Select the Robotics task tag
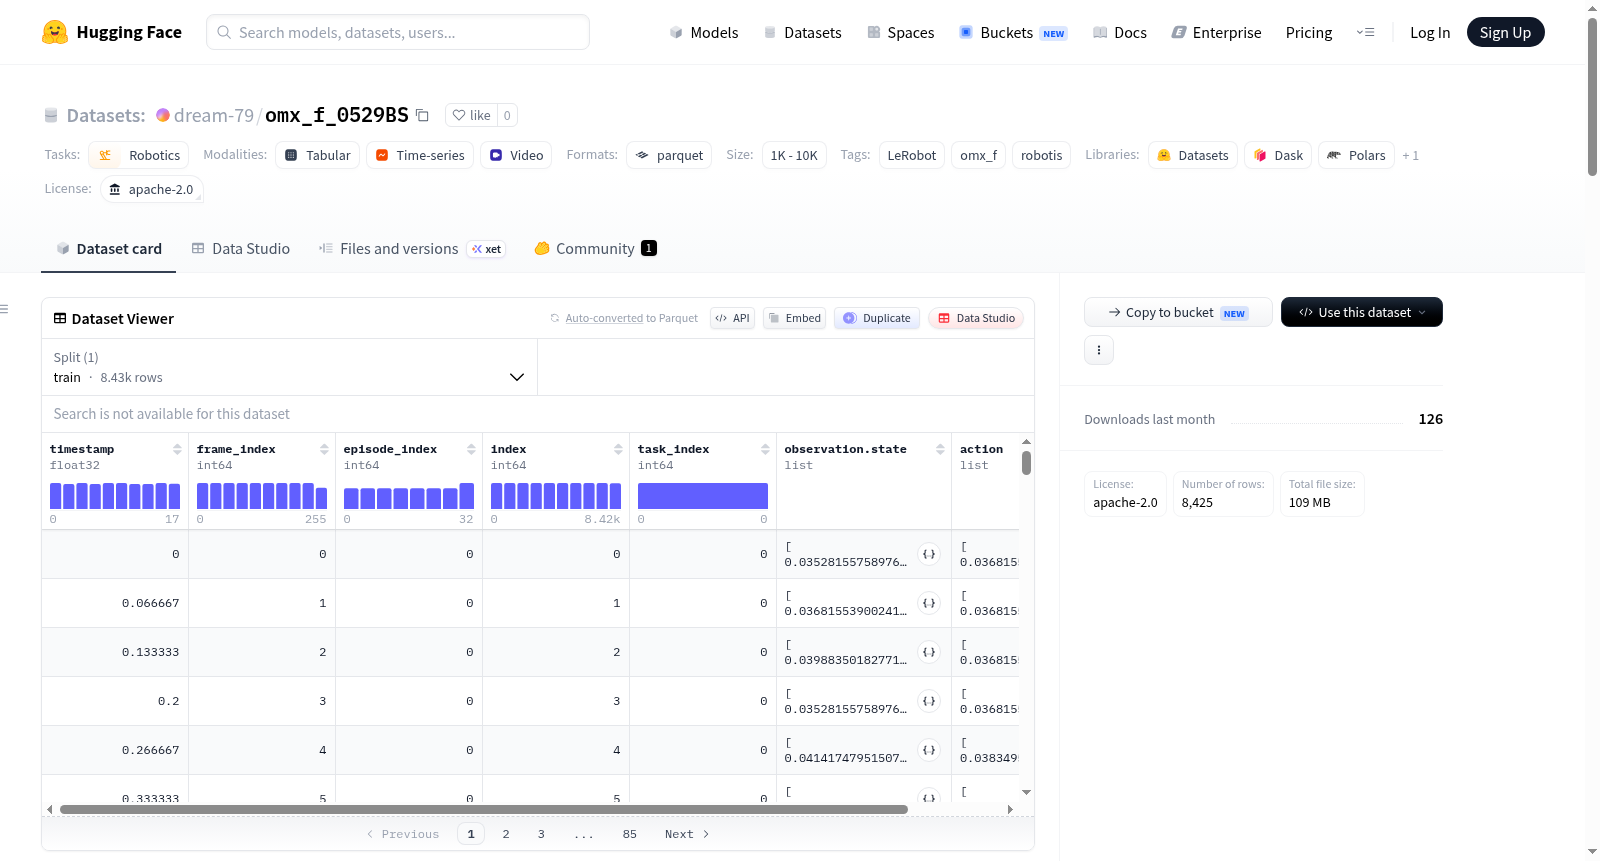 point(139,155)
